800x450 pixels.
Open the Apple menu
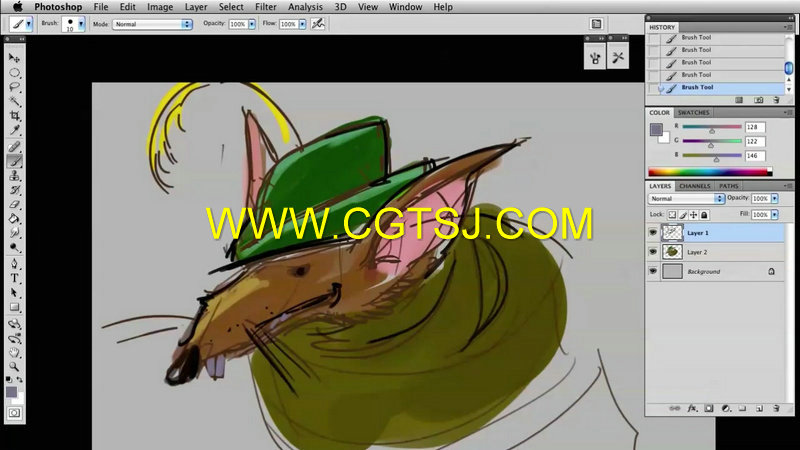point(17,7)
